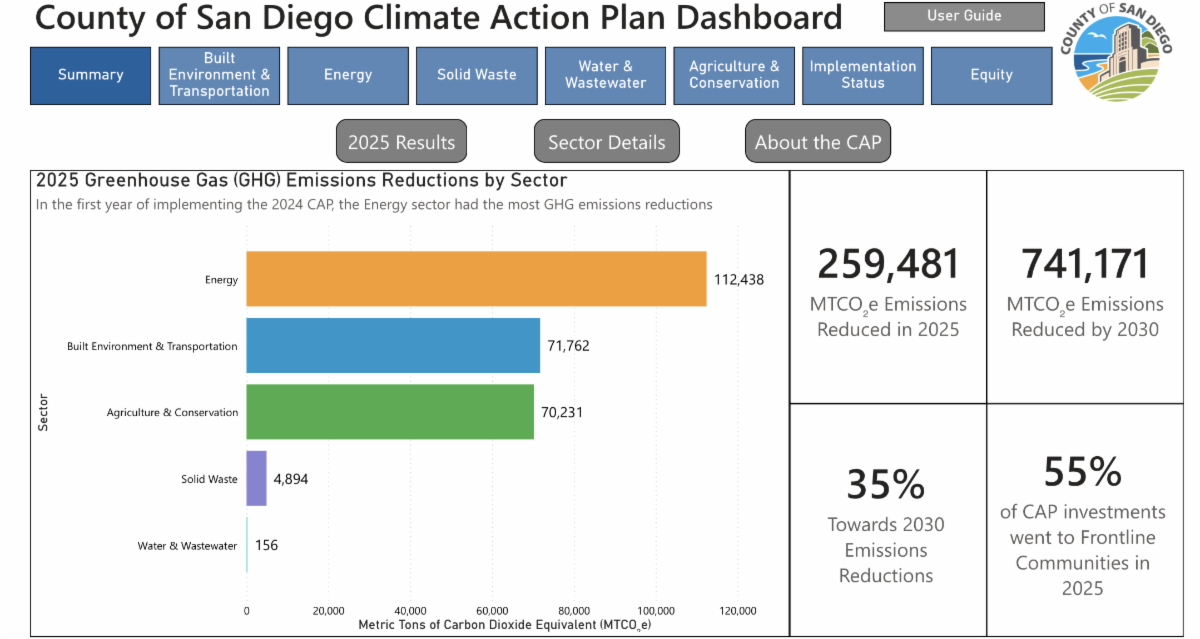Viewport: 1200px width, 639px height.
Task: Open the Water & Wastewater tab
Action: click(x=605, y=75)
